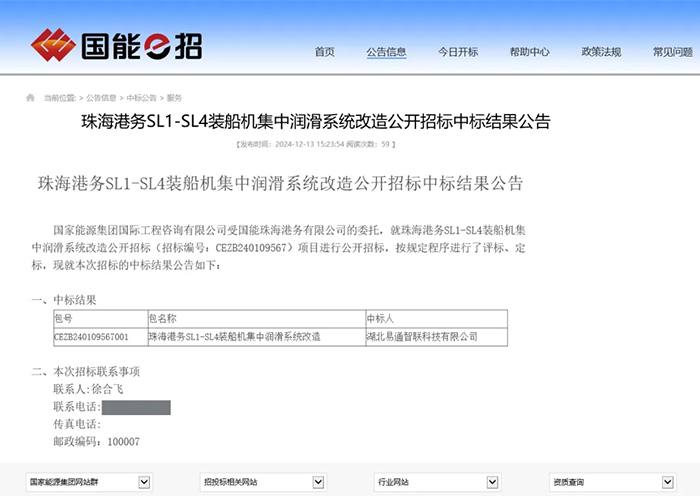Click 中标公告 breadcrumb link
This screenshot has width=700, height=500.
[141, 98]
